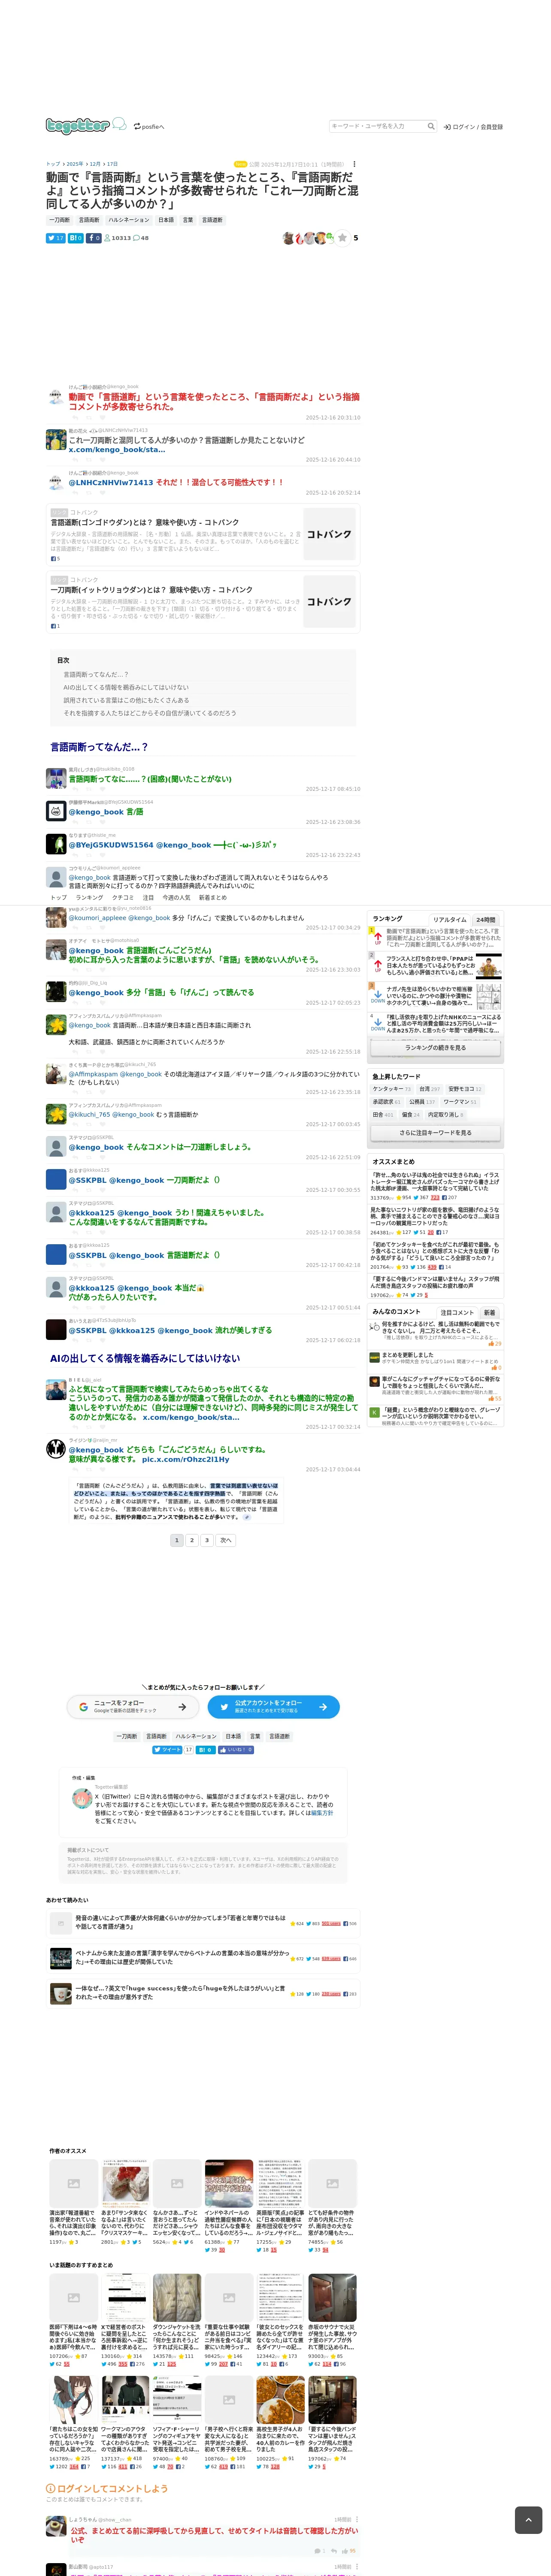Image resolution: width=551 pixels, height=2576 pixels.
Task: Open the x.com/kengo_book/sta... link in the second tweet
Action: click(117, 450)
